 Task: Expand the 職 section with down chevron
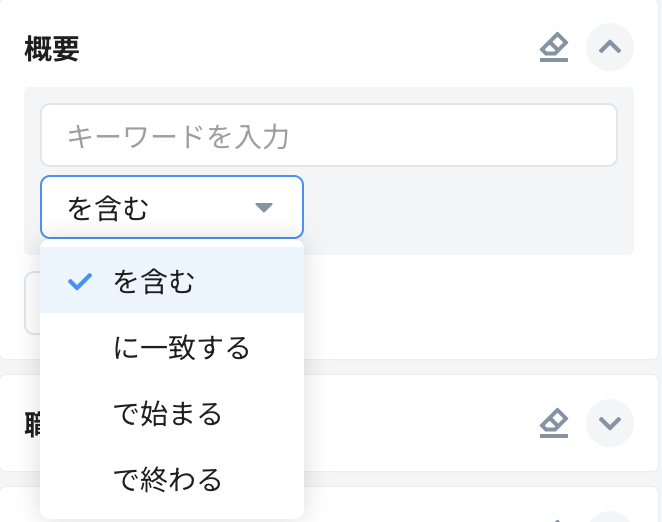(x=610, y=423)
